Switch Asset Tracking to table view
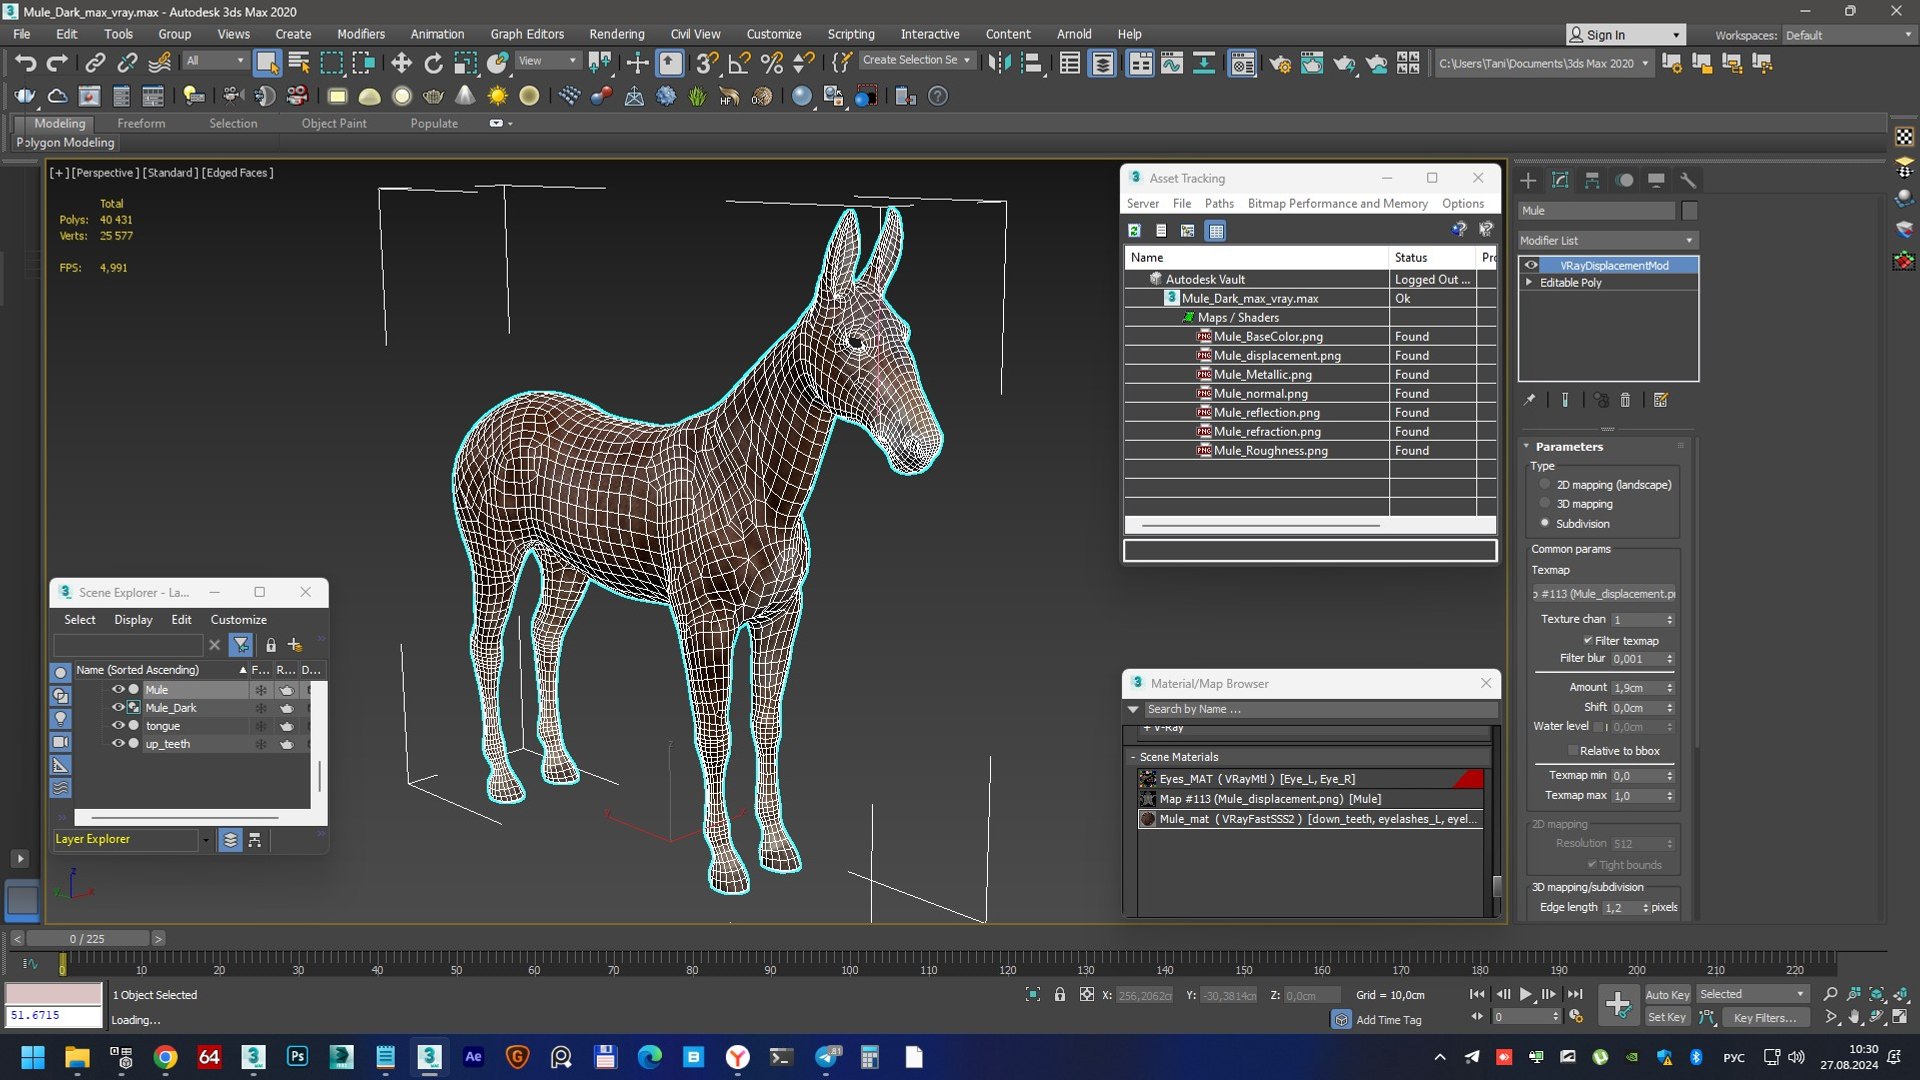Viewport: 1920px width, 1080px height. [1215, 231]
